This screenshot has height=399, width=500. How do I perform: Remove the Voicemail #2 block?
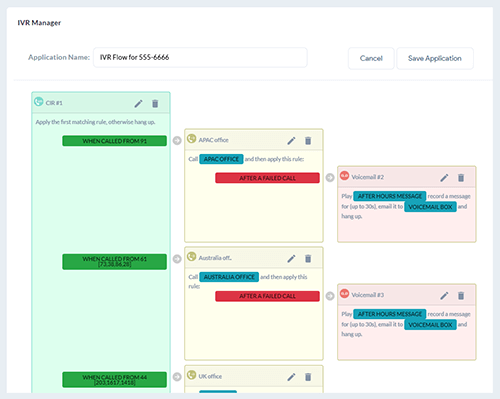[461, 178]
